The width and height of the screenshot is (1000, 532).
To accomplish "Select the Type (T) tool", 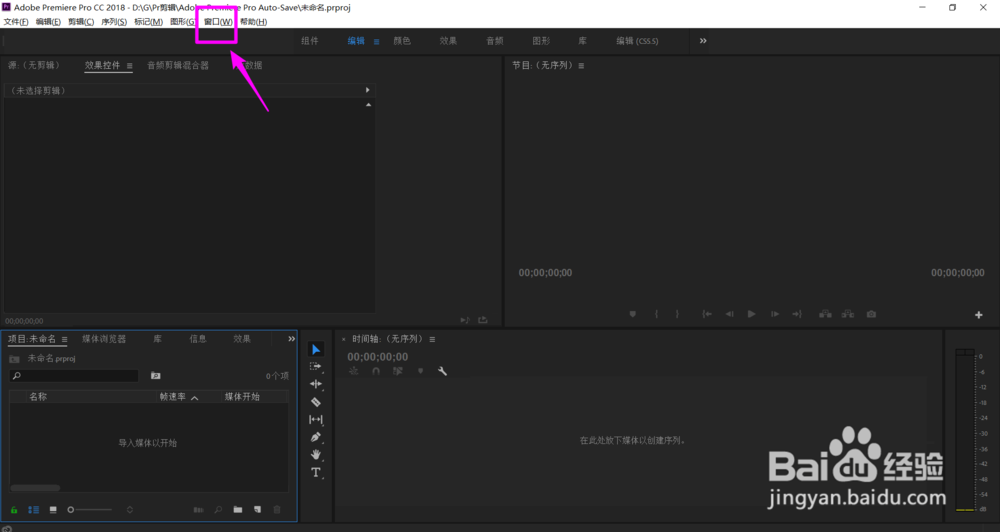I will [x=316, y=472].
